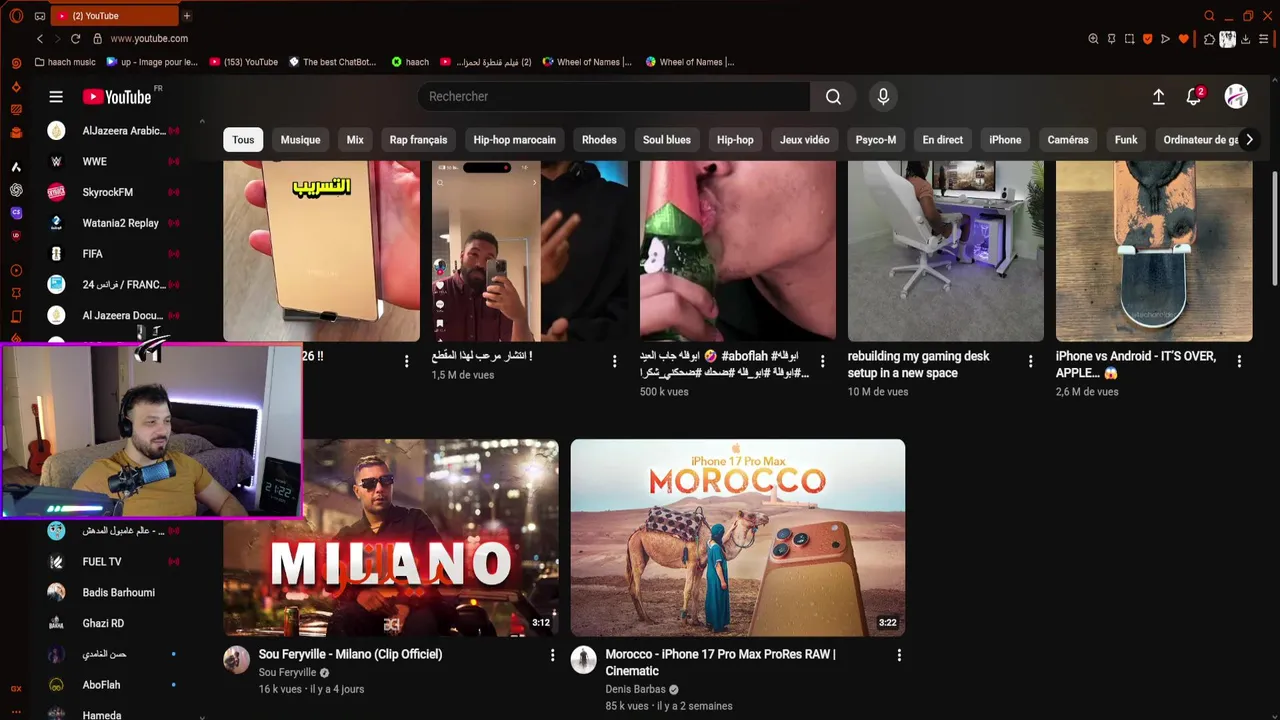Open Badis Barhoumi channel subscription
The height and width of the screenshot is (720, 1280).
click(x=113, y=593)
